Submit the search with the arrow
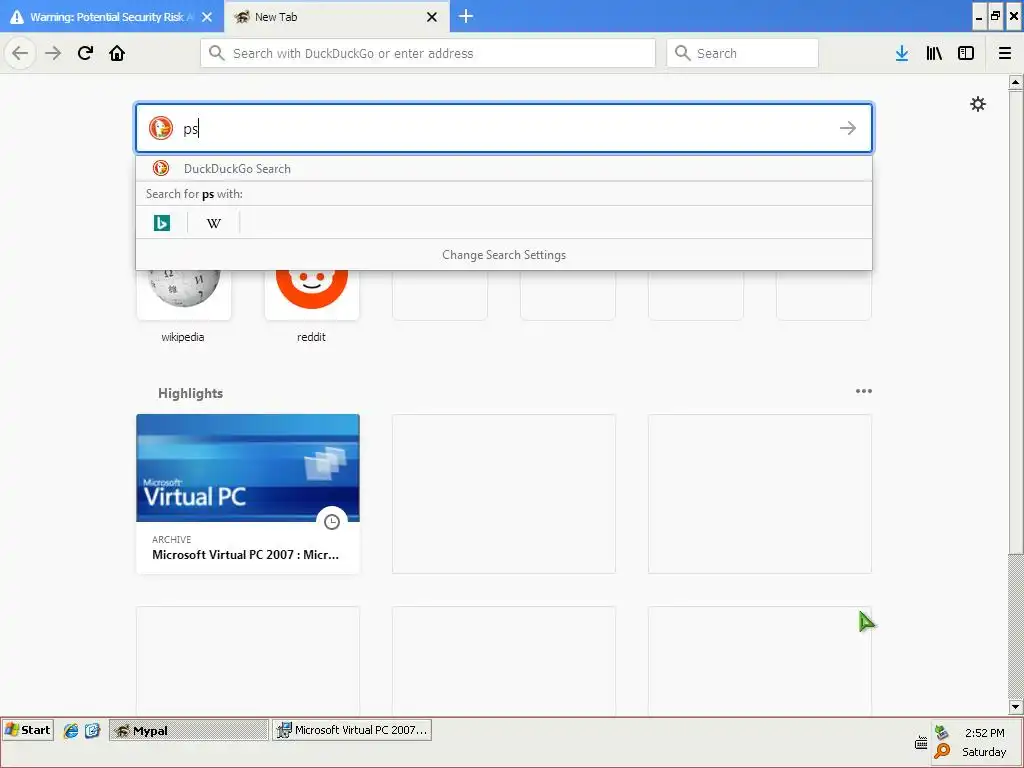 848,128
